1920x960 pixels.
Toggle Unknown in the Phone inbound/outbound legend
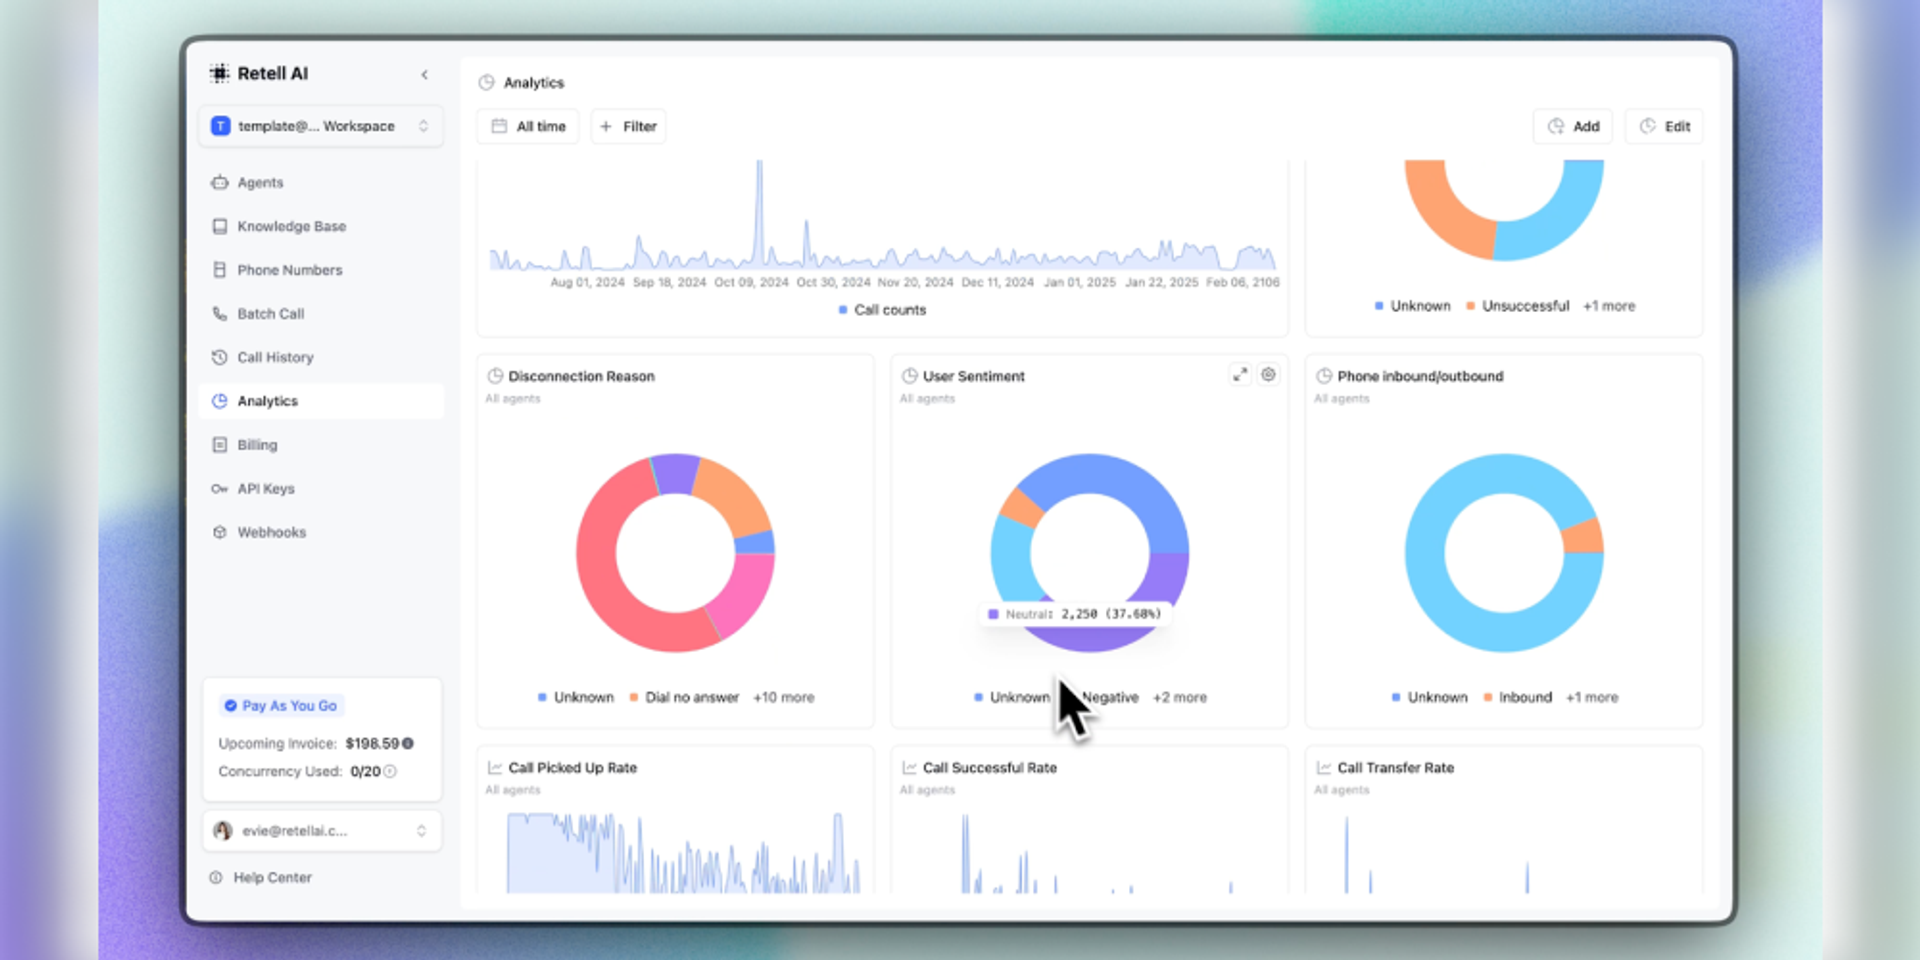coord(1430,697)
